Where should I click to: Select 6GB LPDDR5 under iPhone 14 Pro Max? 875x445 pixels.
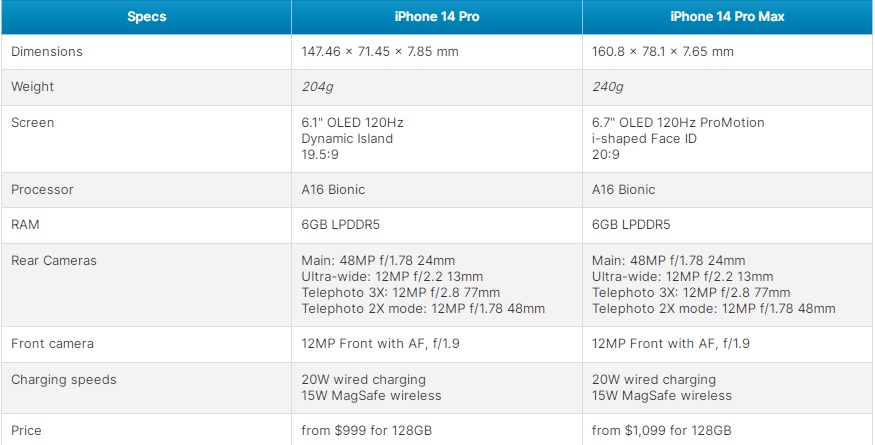pyautogui.click(x=631, y=225)
